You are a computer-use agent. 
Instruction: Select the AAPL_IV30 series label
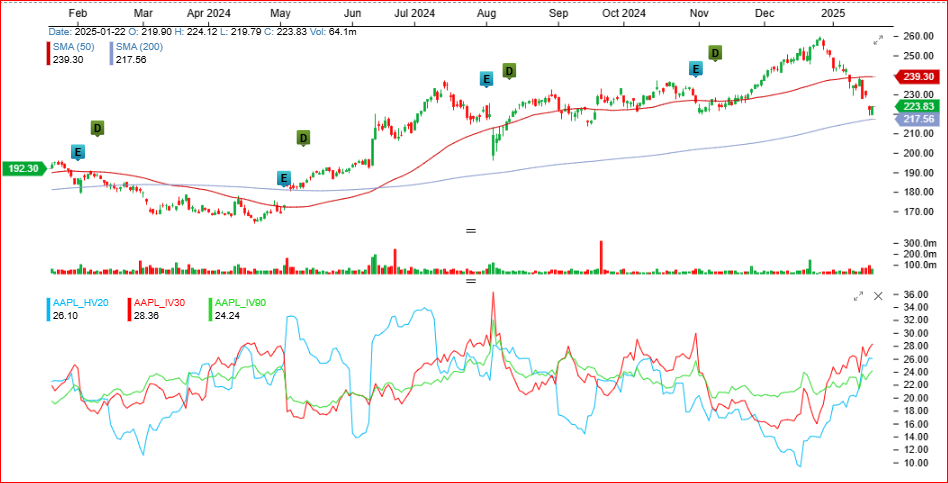pyautogui.click(x=161, y=302)
